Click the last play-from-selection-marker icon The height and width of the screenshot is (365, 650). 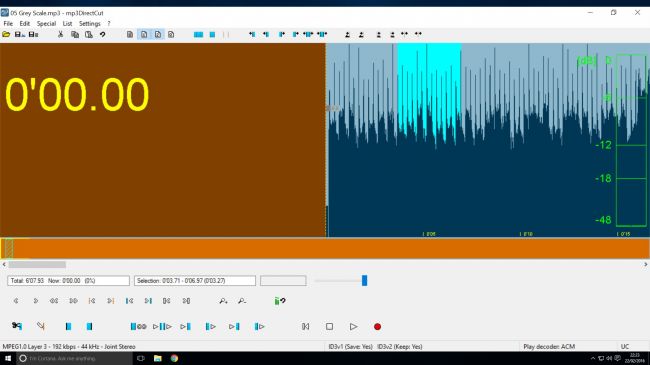point(260,326)
